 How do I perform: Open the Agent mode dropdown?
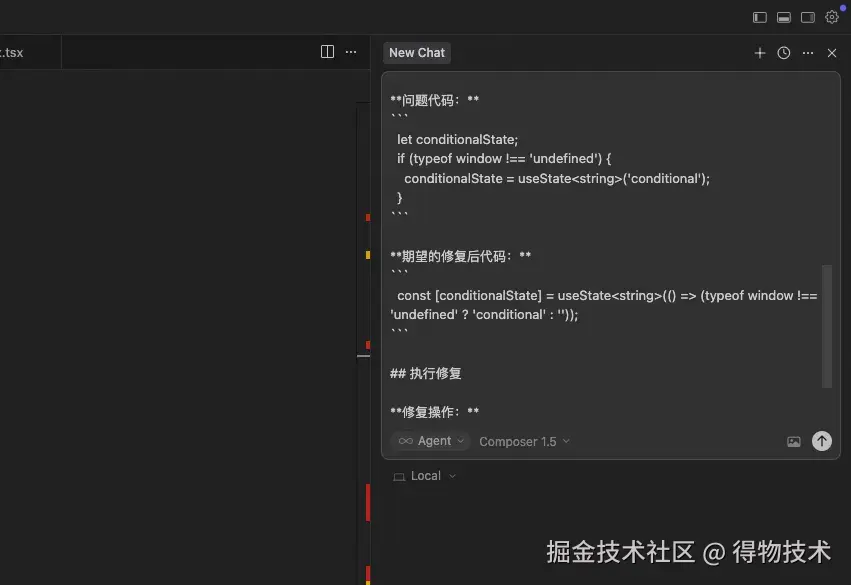[430, 441]
